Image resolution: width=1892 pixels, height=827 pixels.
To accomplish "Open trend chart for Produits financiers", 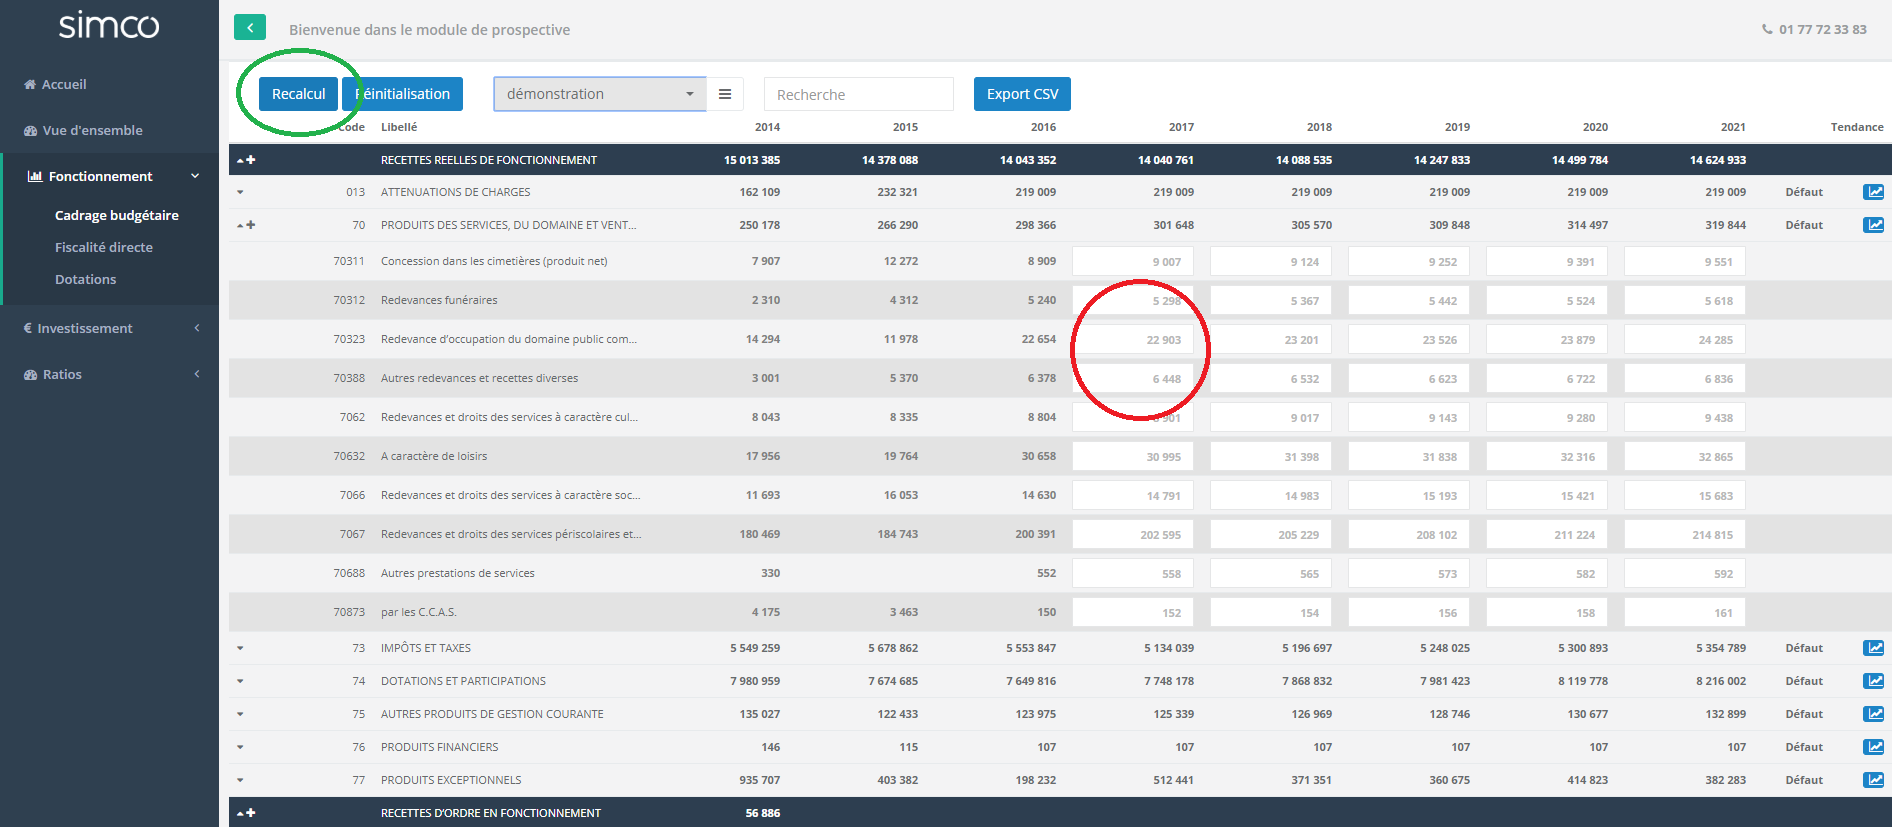I will [x=1873, y=747].
